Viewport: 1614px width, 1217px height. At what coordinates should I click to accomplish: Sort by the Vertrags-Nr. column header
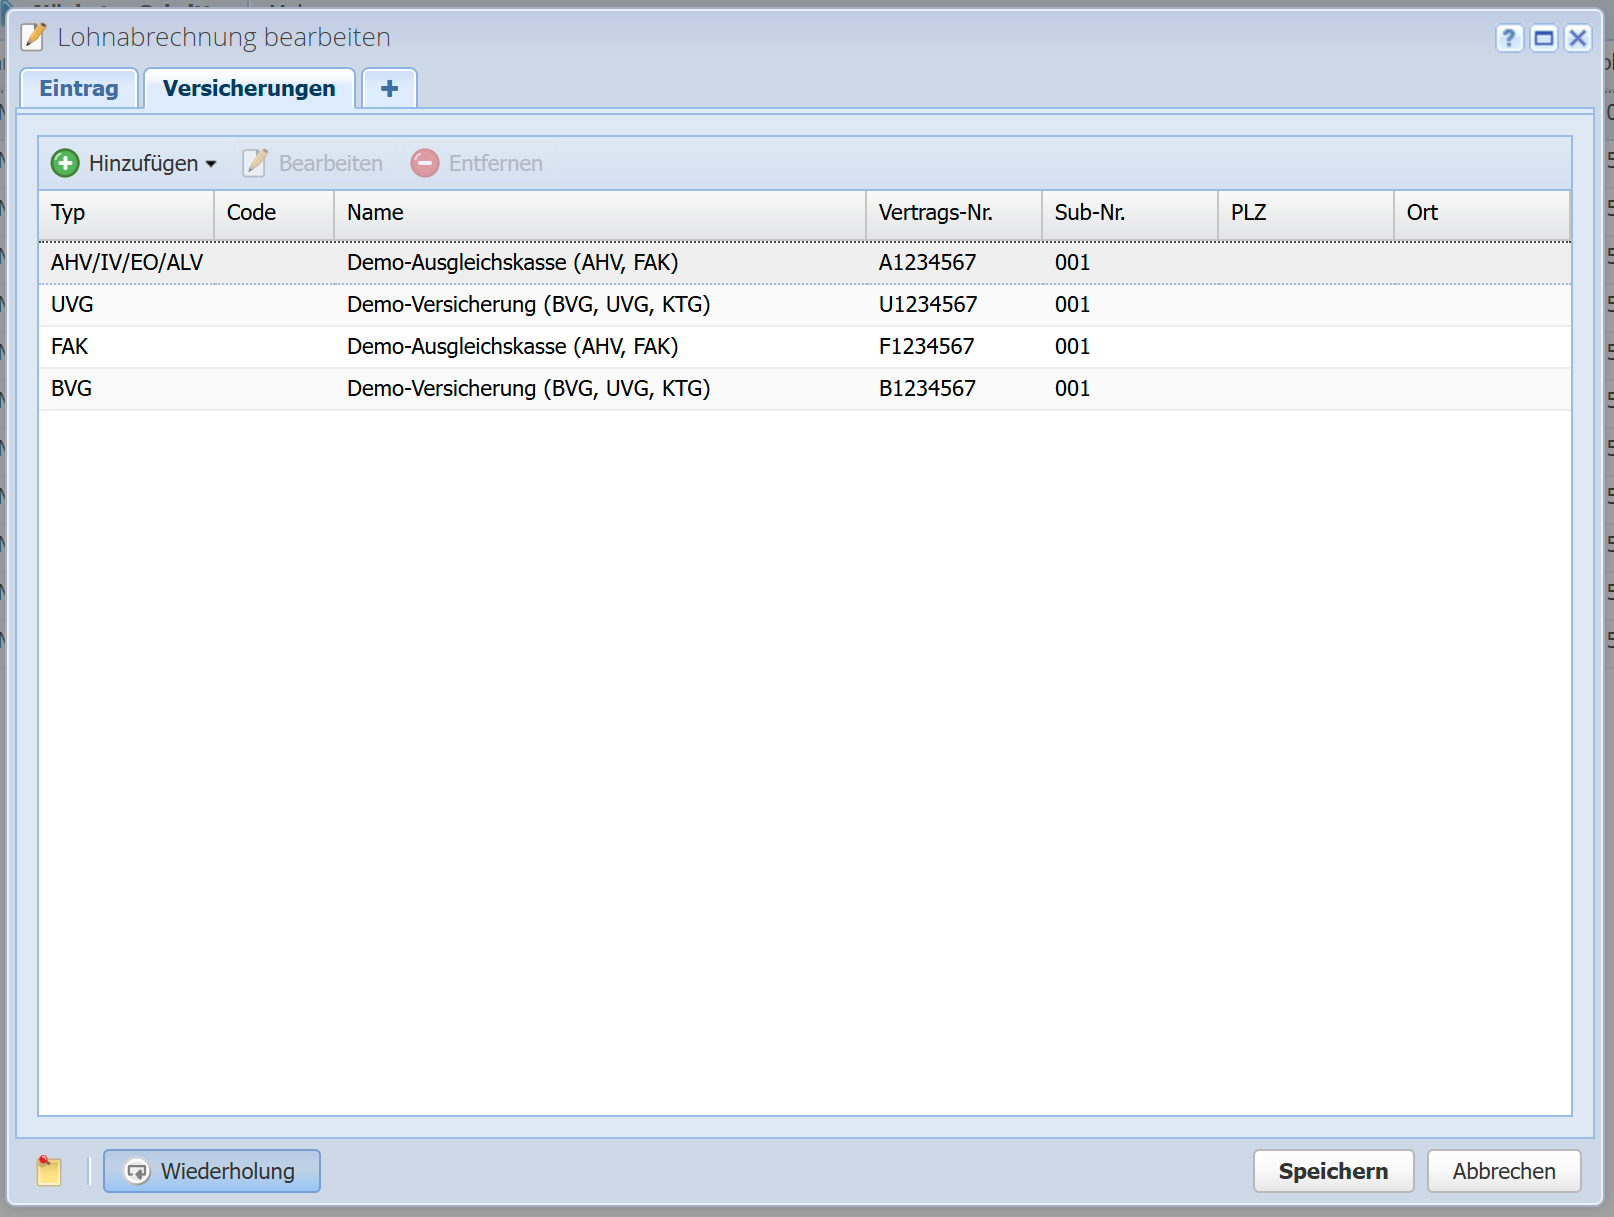tap(952, 213)
